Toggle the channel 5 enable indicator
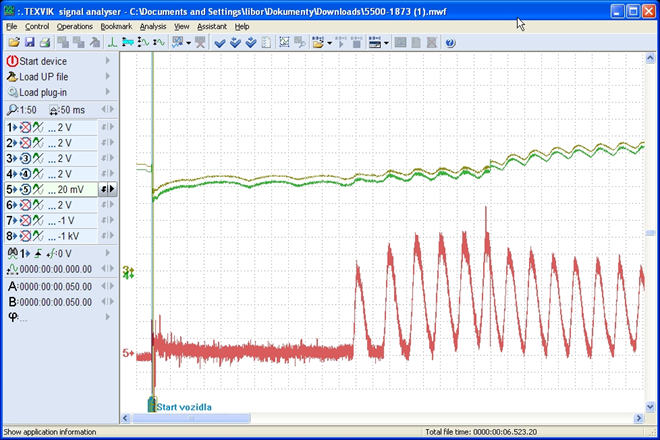The height and width of the screenshot is (440, 660). [x=26, y=189]
